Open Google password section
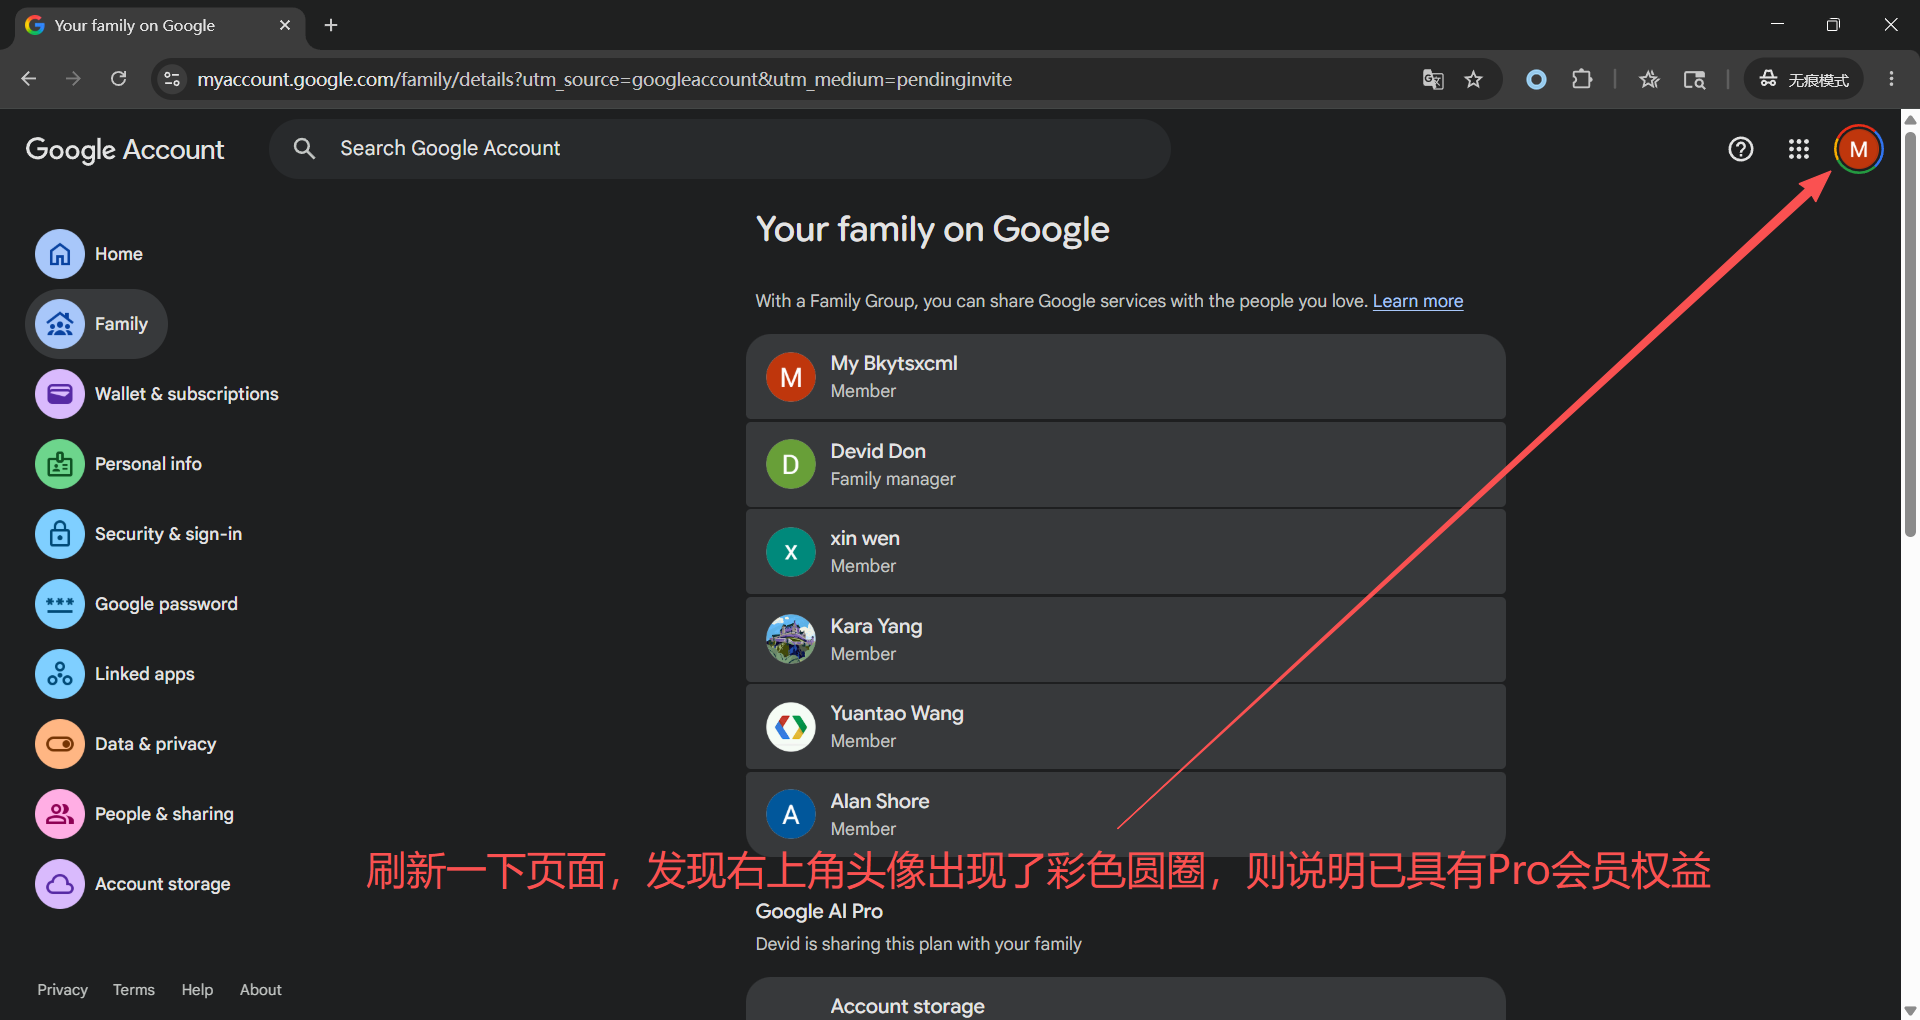Viewport: 1920px width, 1020px height. point(137,604)
